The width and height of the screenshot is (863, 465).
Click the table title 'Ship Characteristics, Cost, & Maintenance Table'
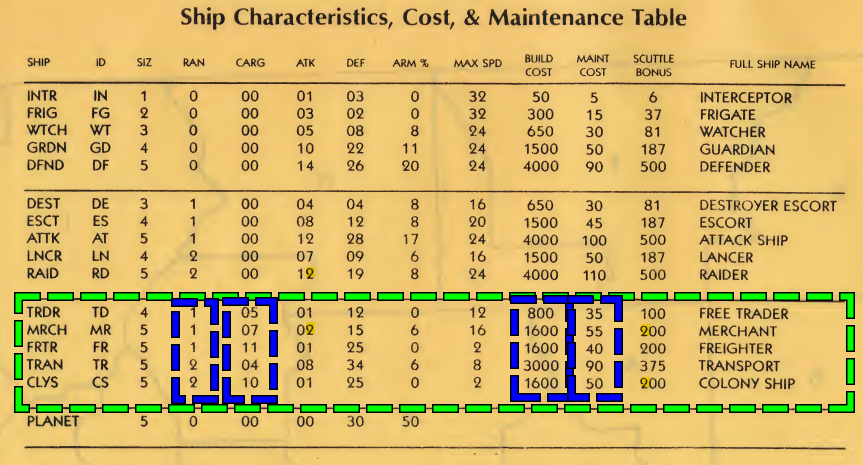pyautogui.click(x=433, y=18)
